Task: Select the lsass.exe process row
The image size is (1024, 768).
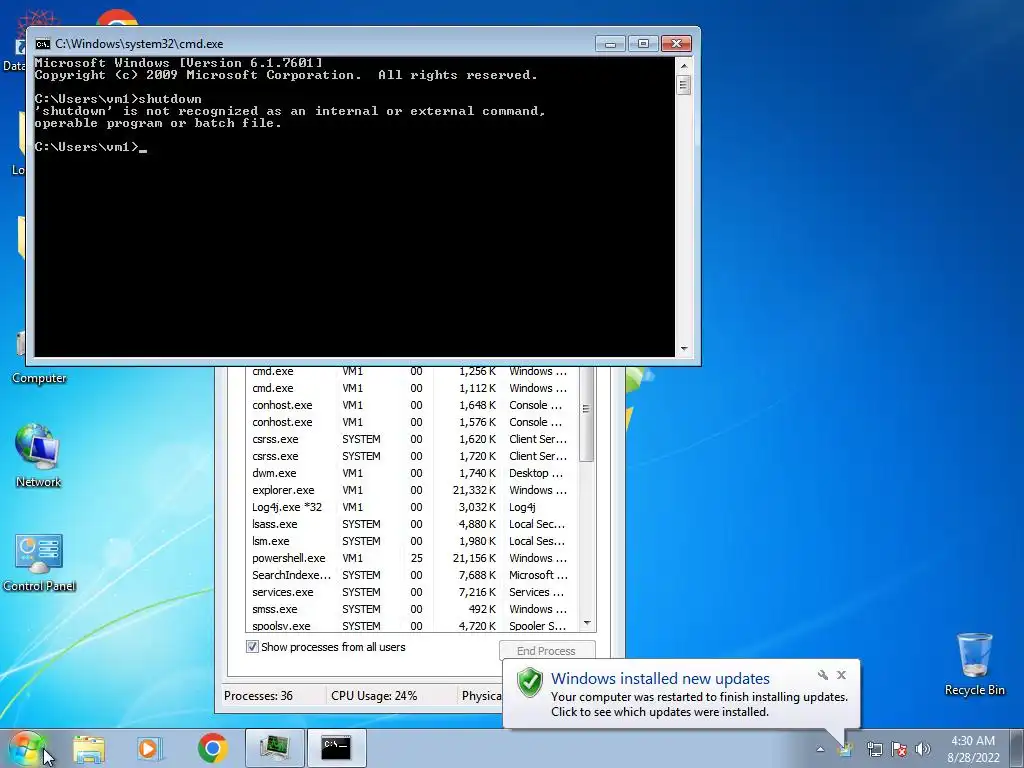Action: [411, 524]
